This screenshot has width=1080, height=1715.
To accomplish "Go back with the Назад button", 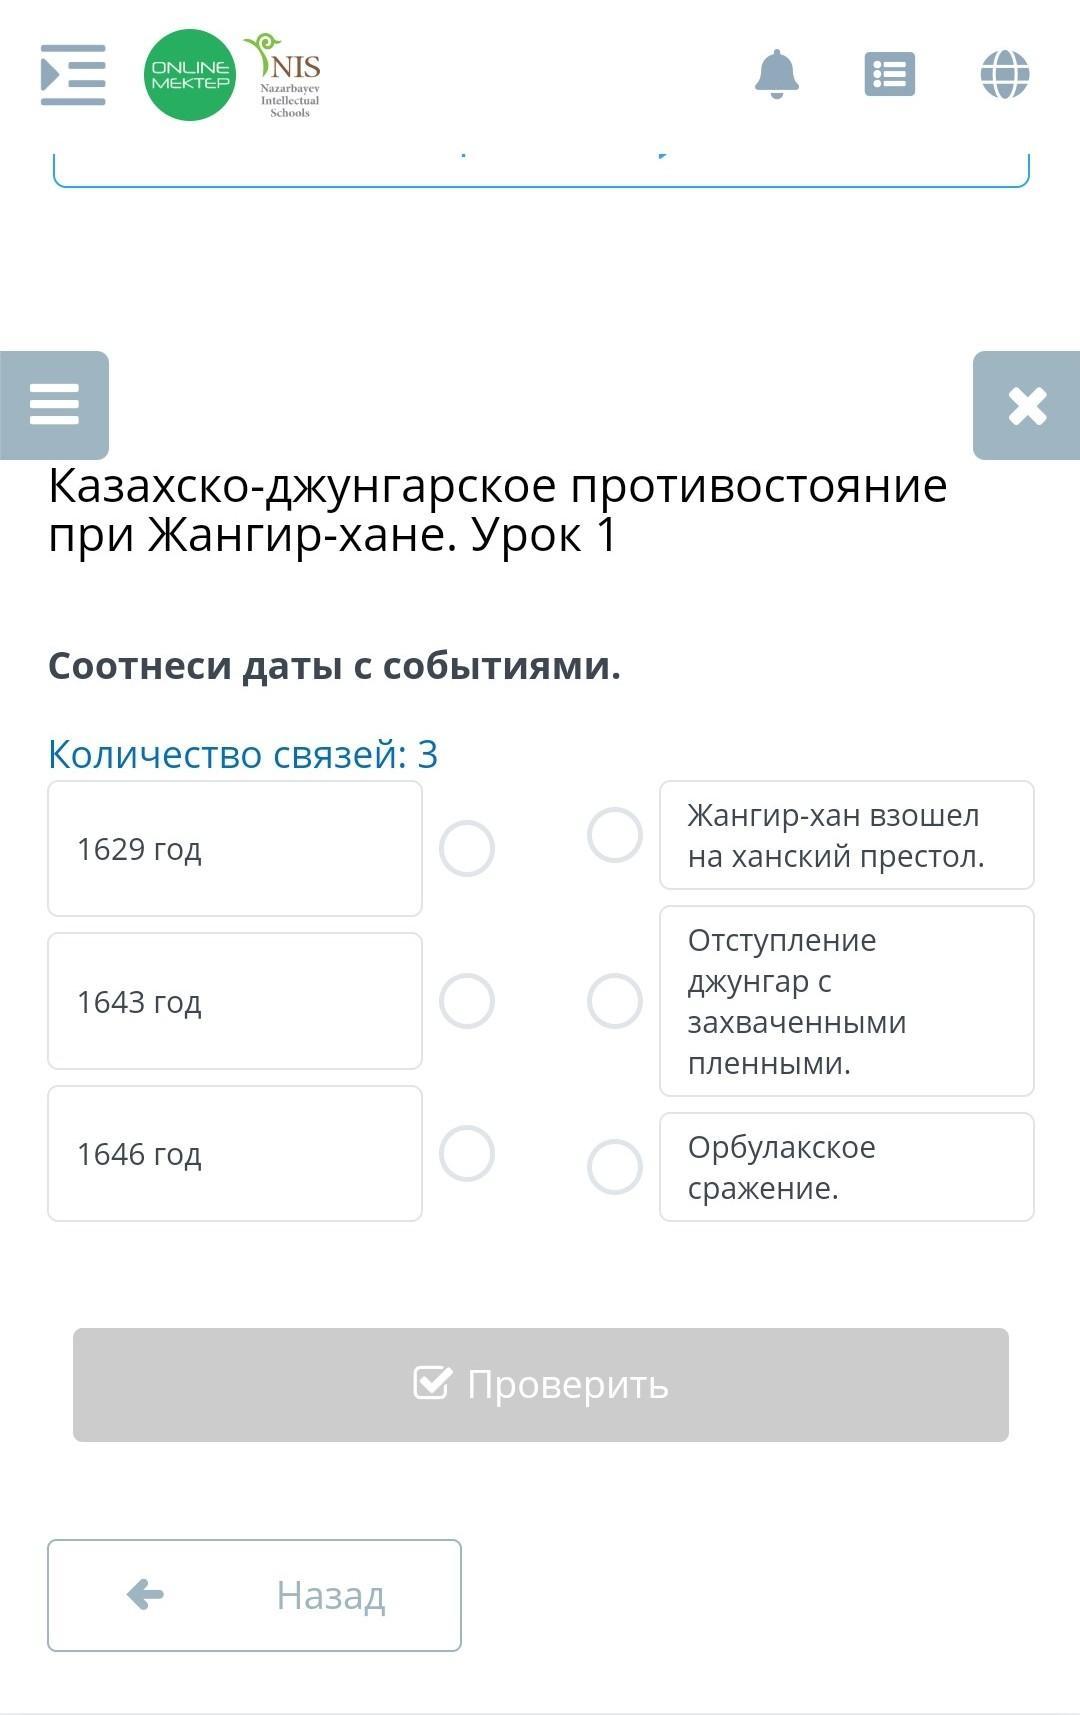I will (254, 1595).
